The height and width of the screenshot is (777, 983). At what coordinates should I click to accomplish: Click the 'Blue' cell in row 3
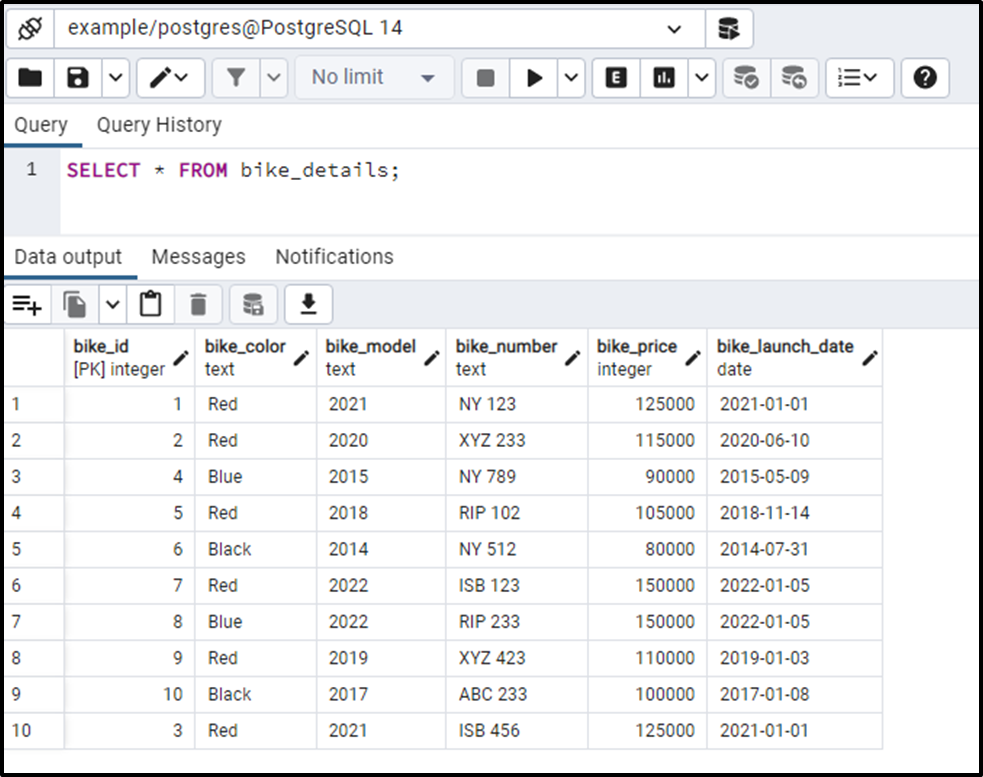pos(256,477)
